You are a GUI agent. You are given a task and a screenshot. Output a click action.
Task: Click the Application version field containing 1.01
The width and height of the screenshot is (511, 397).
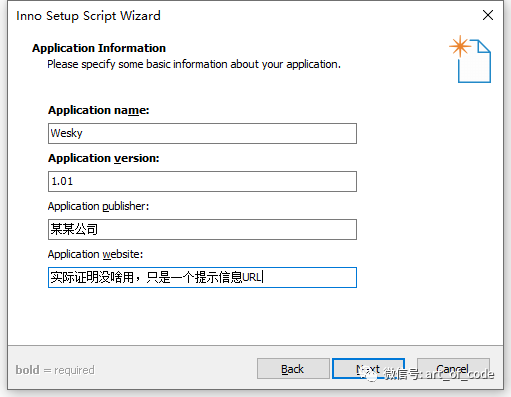(202, 181)
